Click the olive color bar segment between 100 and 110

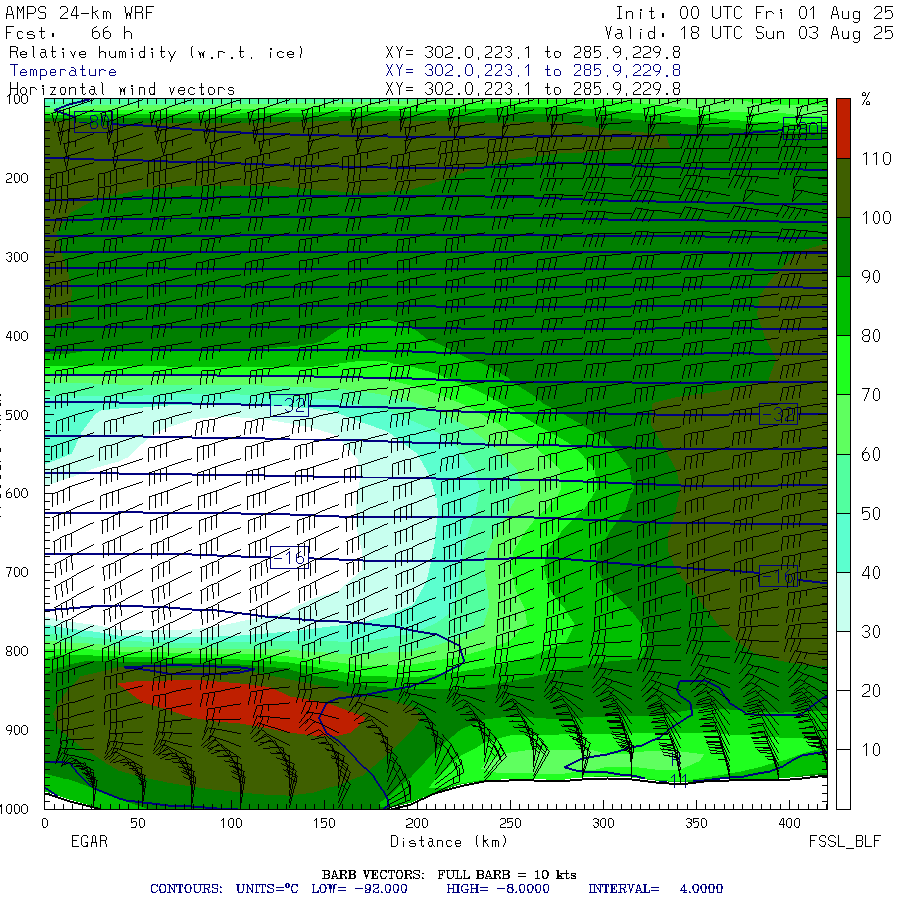tap(843, 188)
